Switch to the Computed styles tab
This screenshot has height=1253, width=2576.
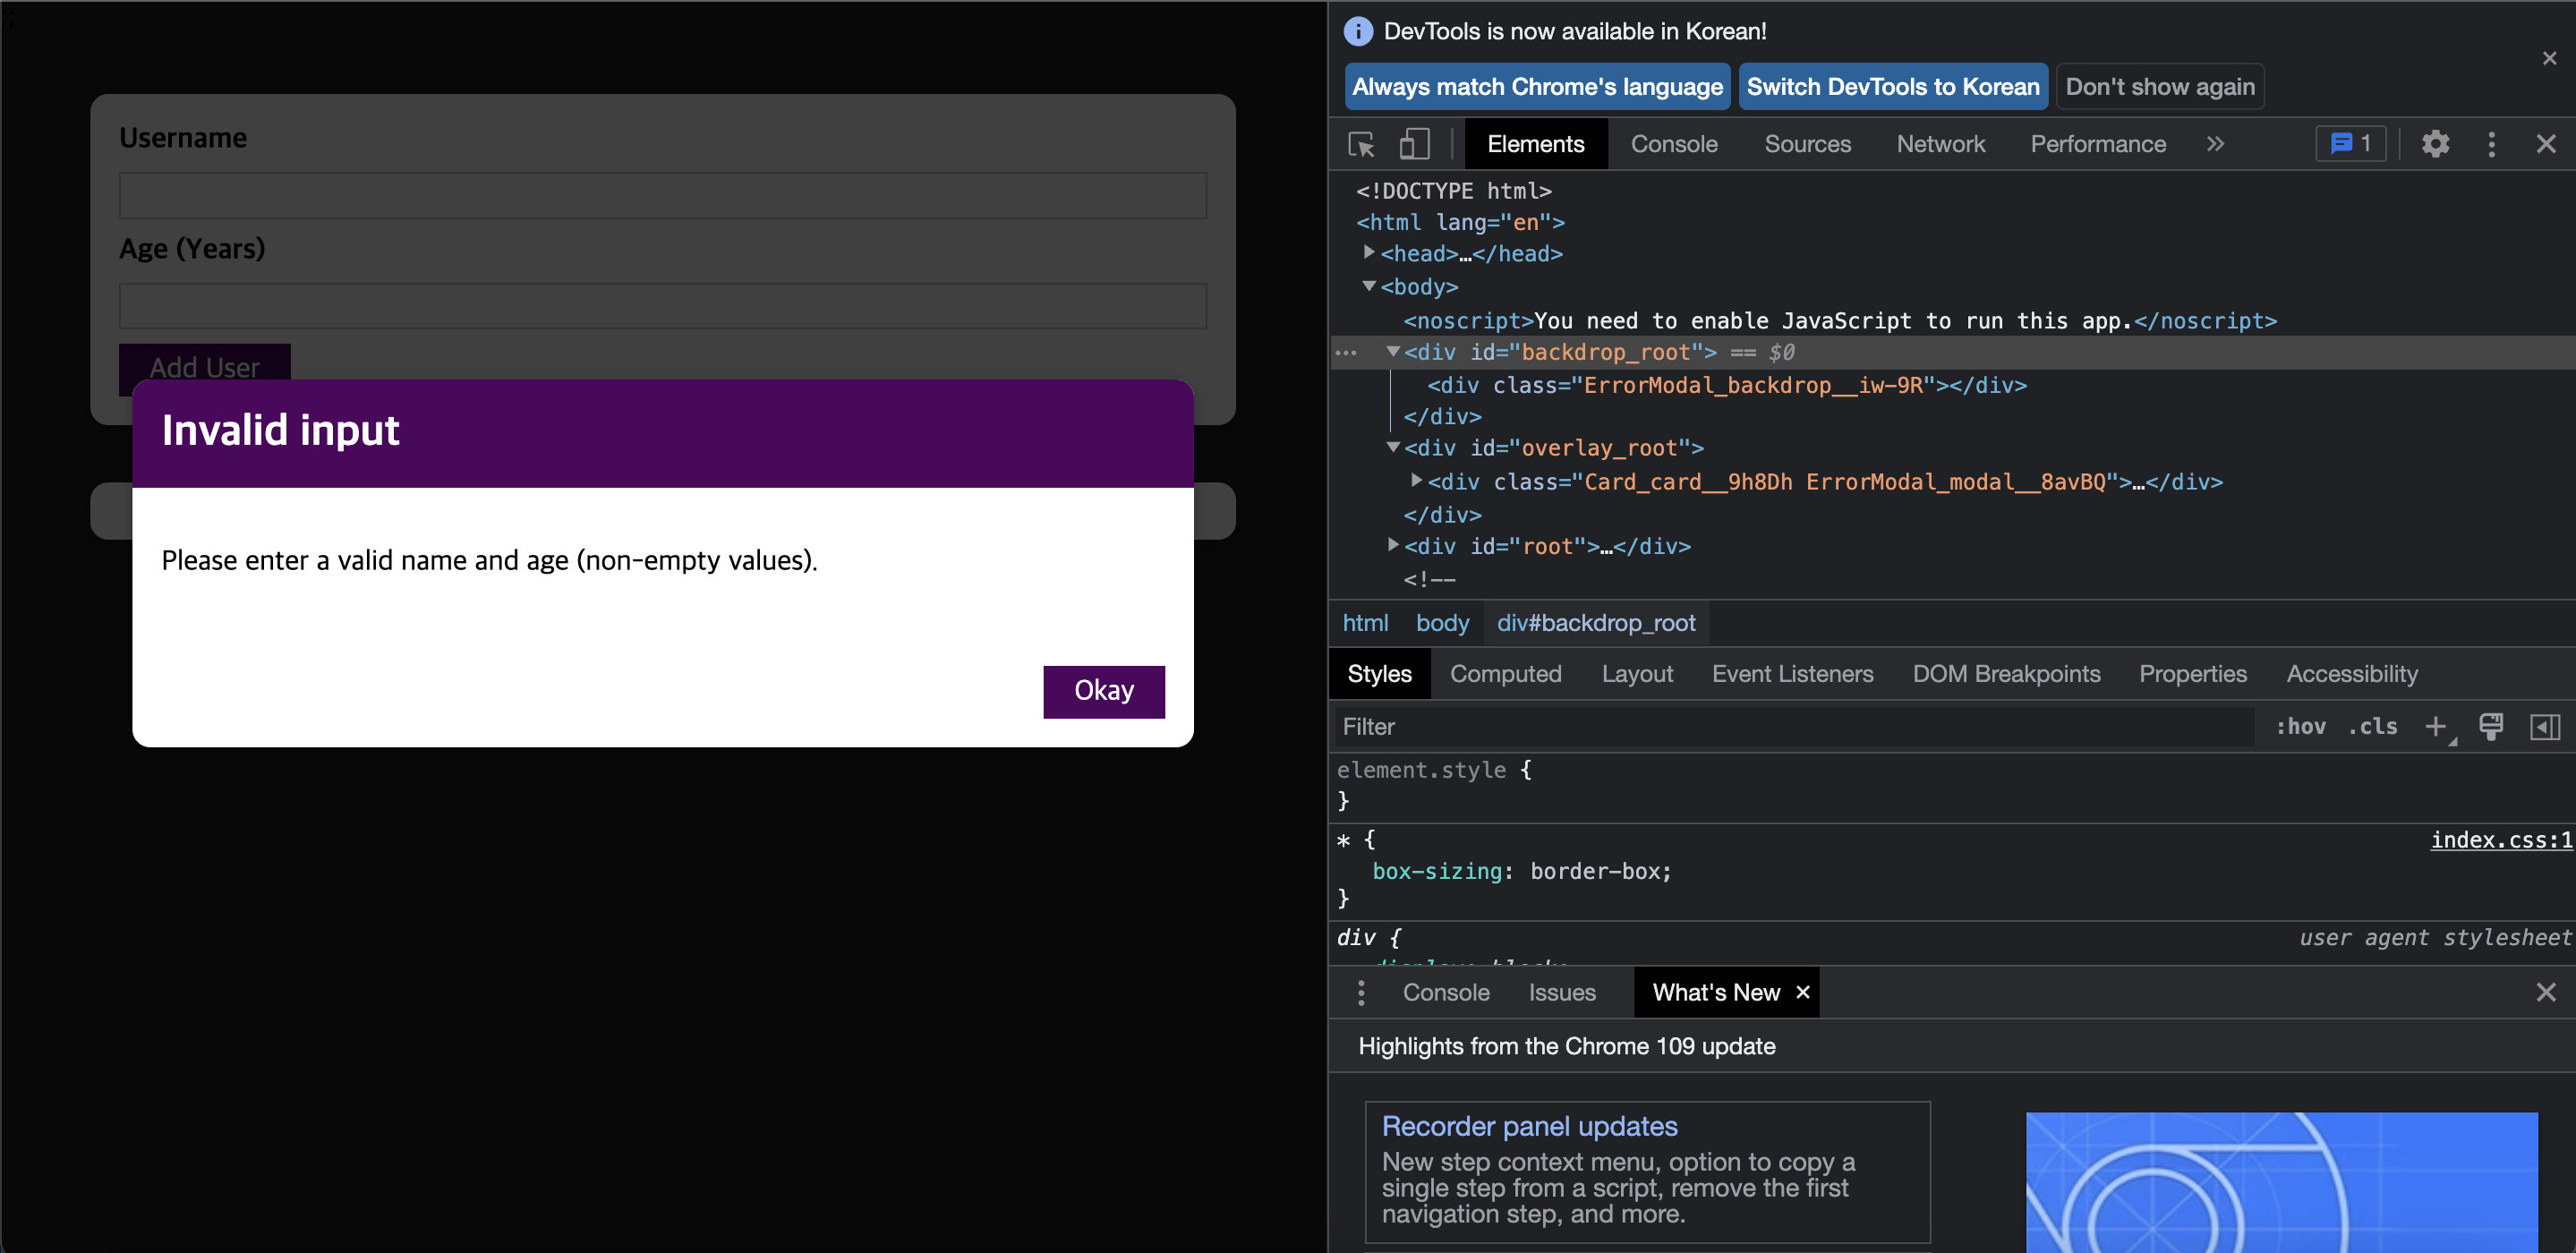[x=1505, y=673]
